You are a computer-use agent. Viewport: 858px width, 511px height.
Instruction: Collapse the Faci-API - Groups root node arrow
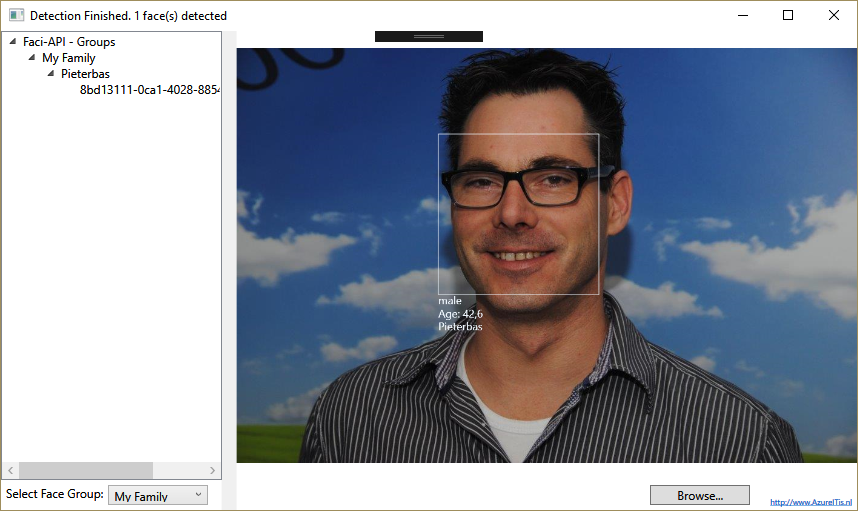(12, 42)
